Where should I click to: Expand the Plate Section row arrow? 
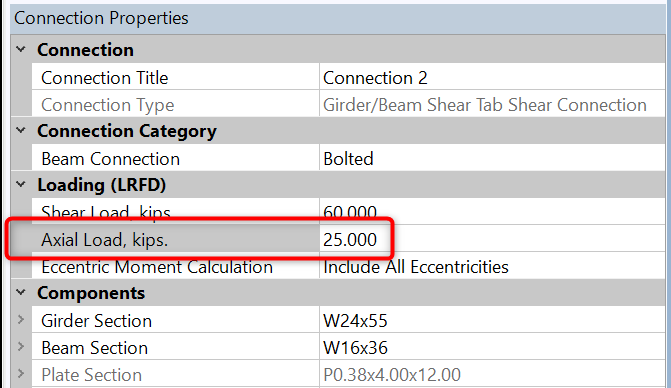(x=21, y=374)
